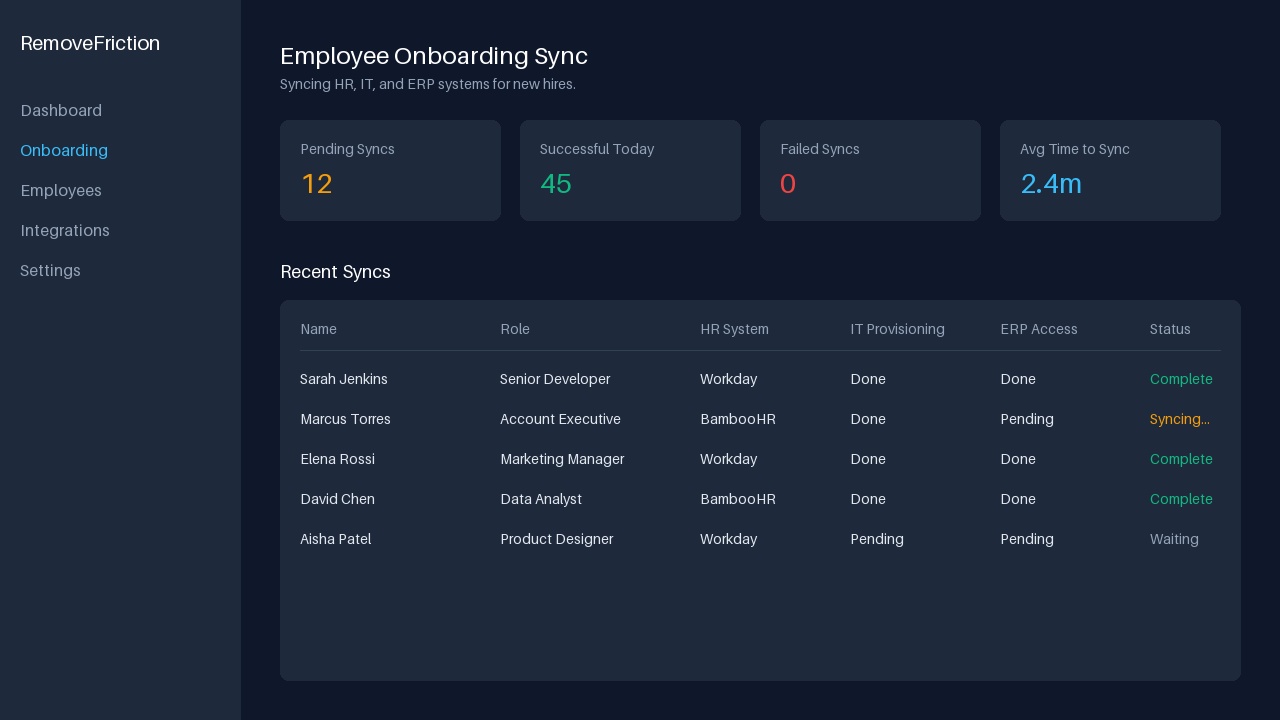Select the Onboarding navigation item
The width and height of the screenshot is (1280, 720).
point(64,151)
